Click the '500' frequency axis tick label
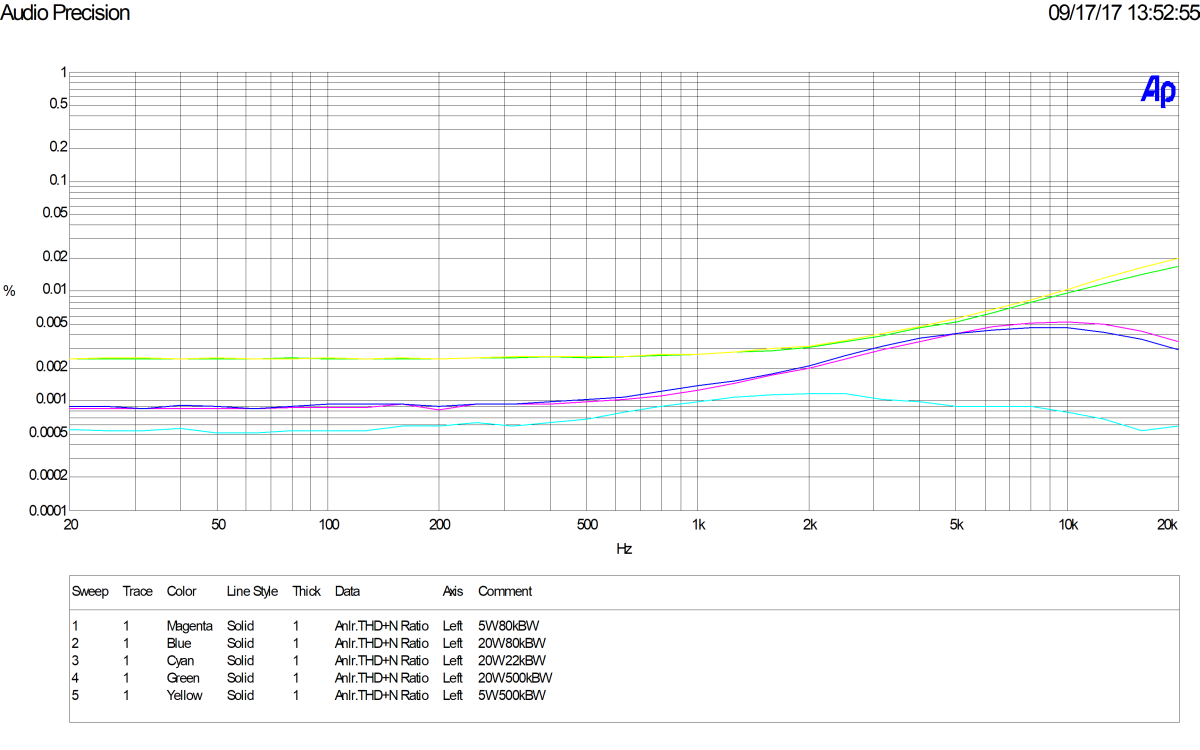Screen dimensions: 1200x750 [x=587, y=525]
